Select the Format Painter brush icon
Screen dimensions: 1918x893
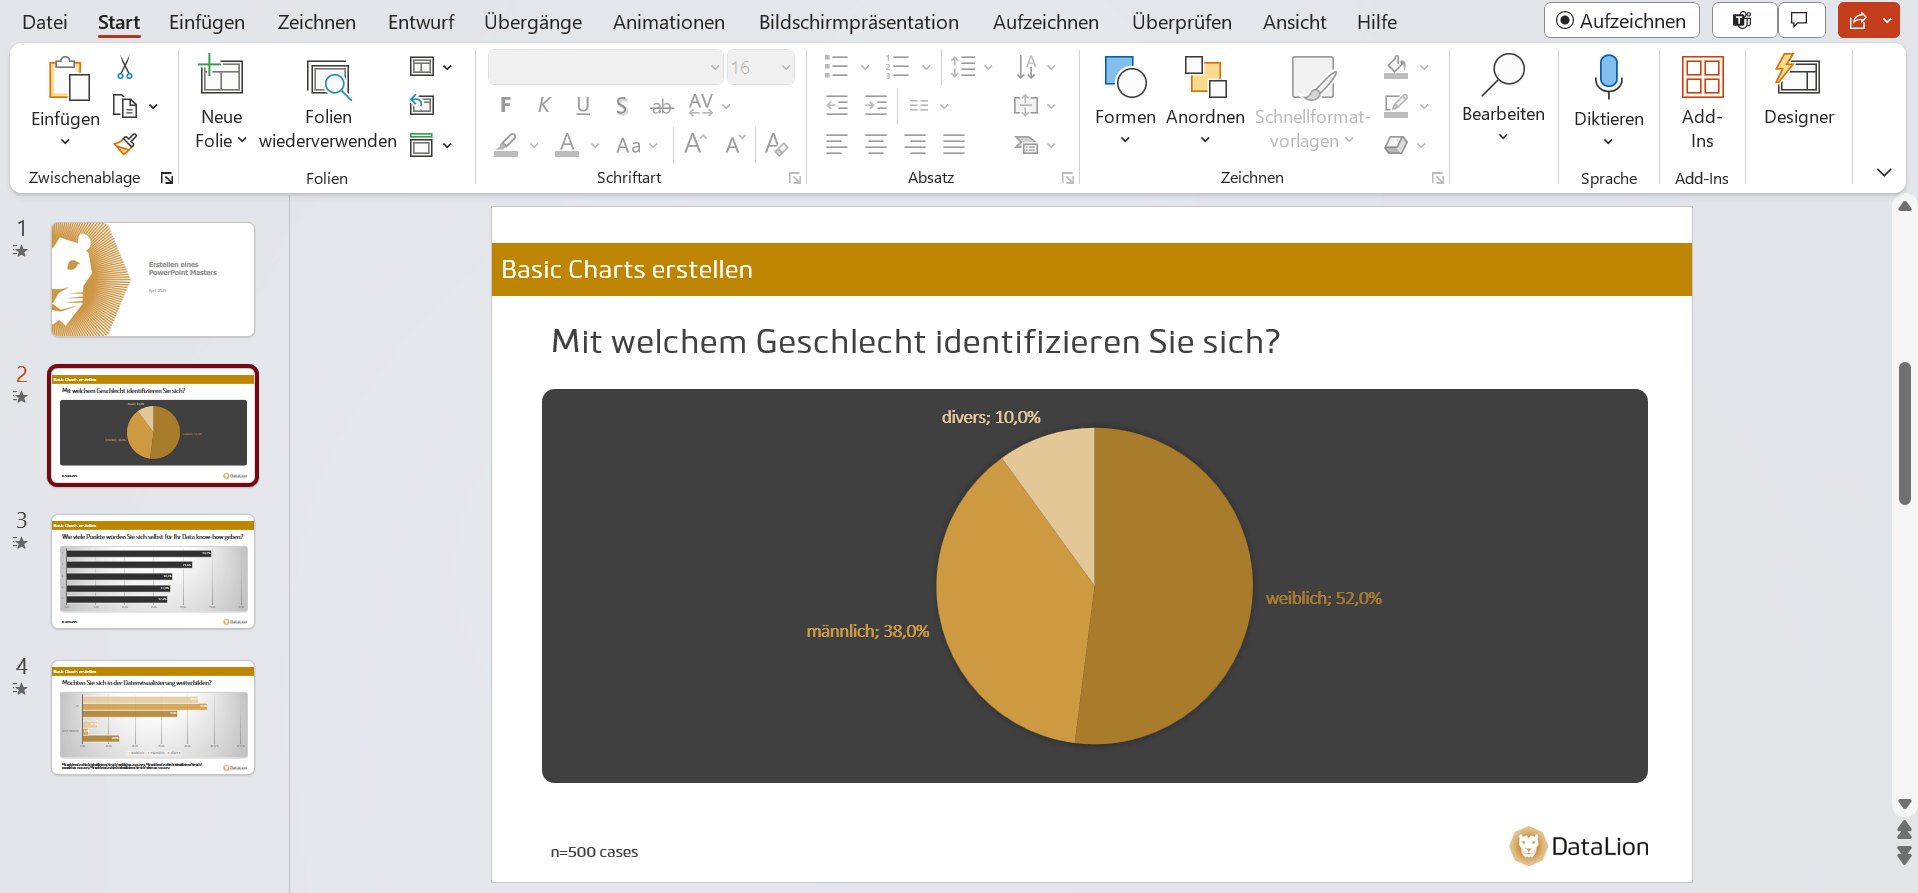click(125, 144)
